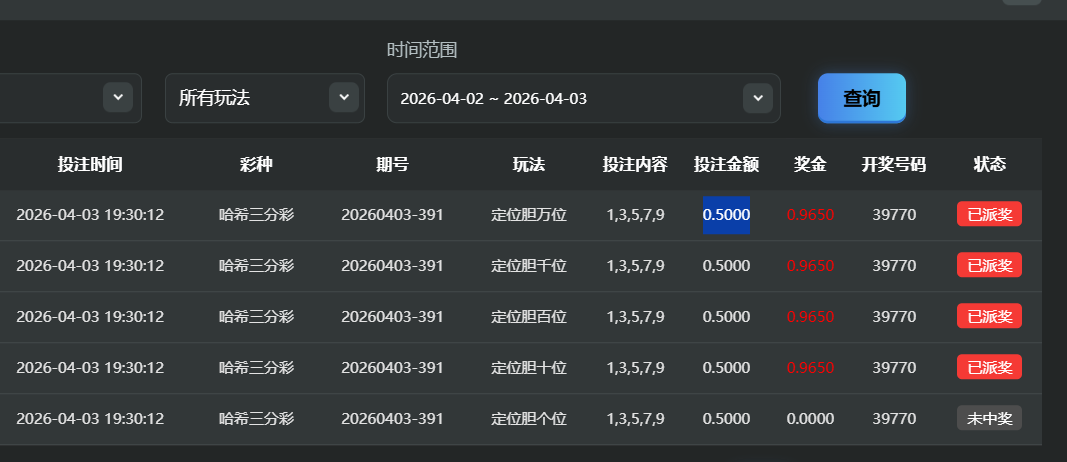Expand the 2026-04-02 ~ 2026-04-03 date range dropdown
Screen dimensions: 1067x462
pos(583,98)
